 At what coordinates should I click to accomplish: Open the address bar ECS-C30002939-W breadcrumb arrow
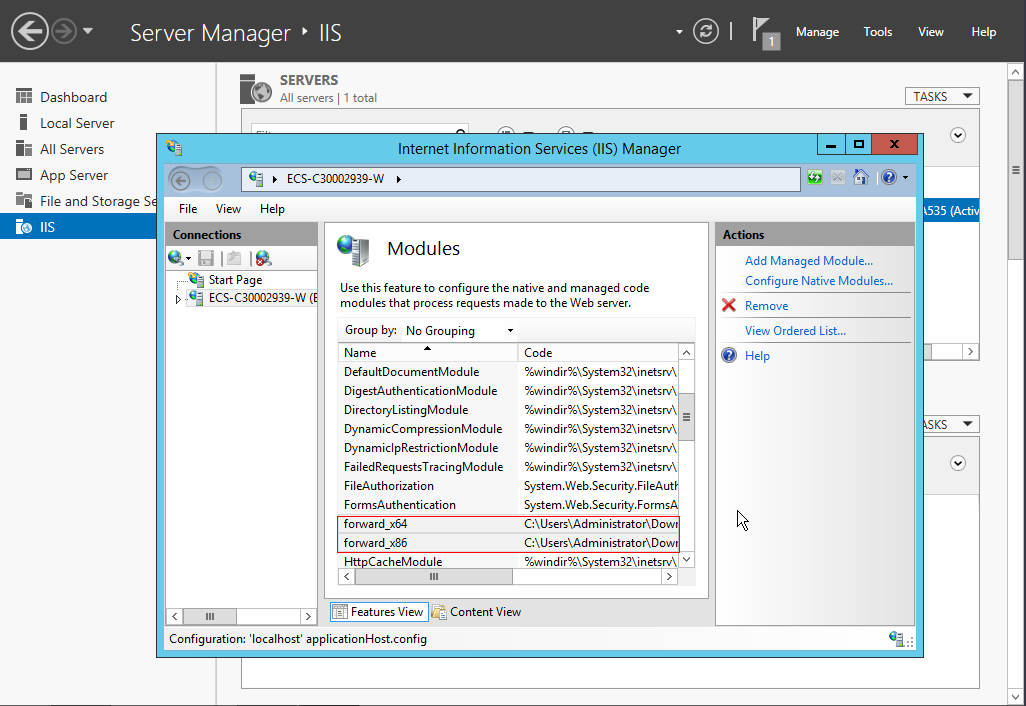pyautogui.click(x=398, y=179)
